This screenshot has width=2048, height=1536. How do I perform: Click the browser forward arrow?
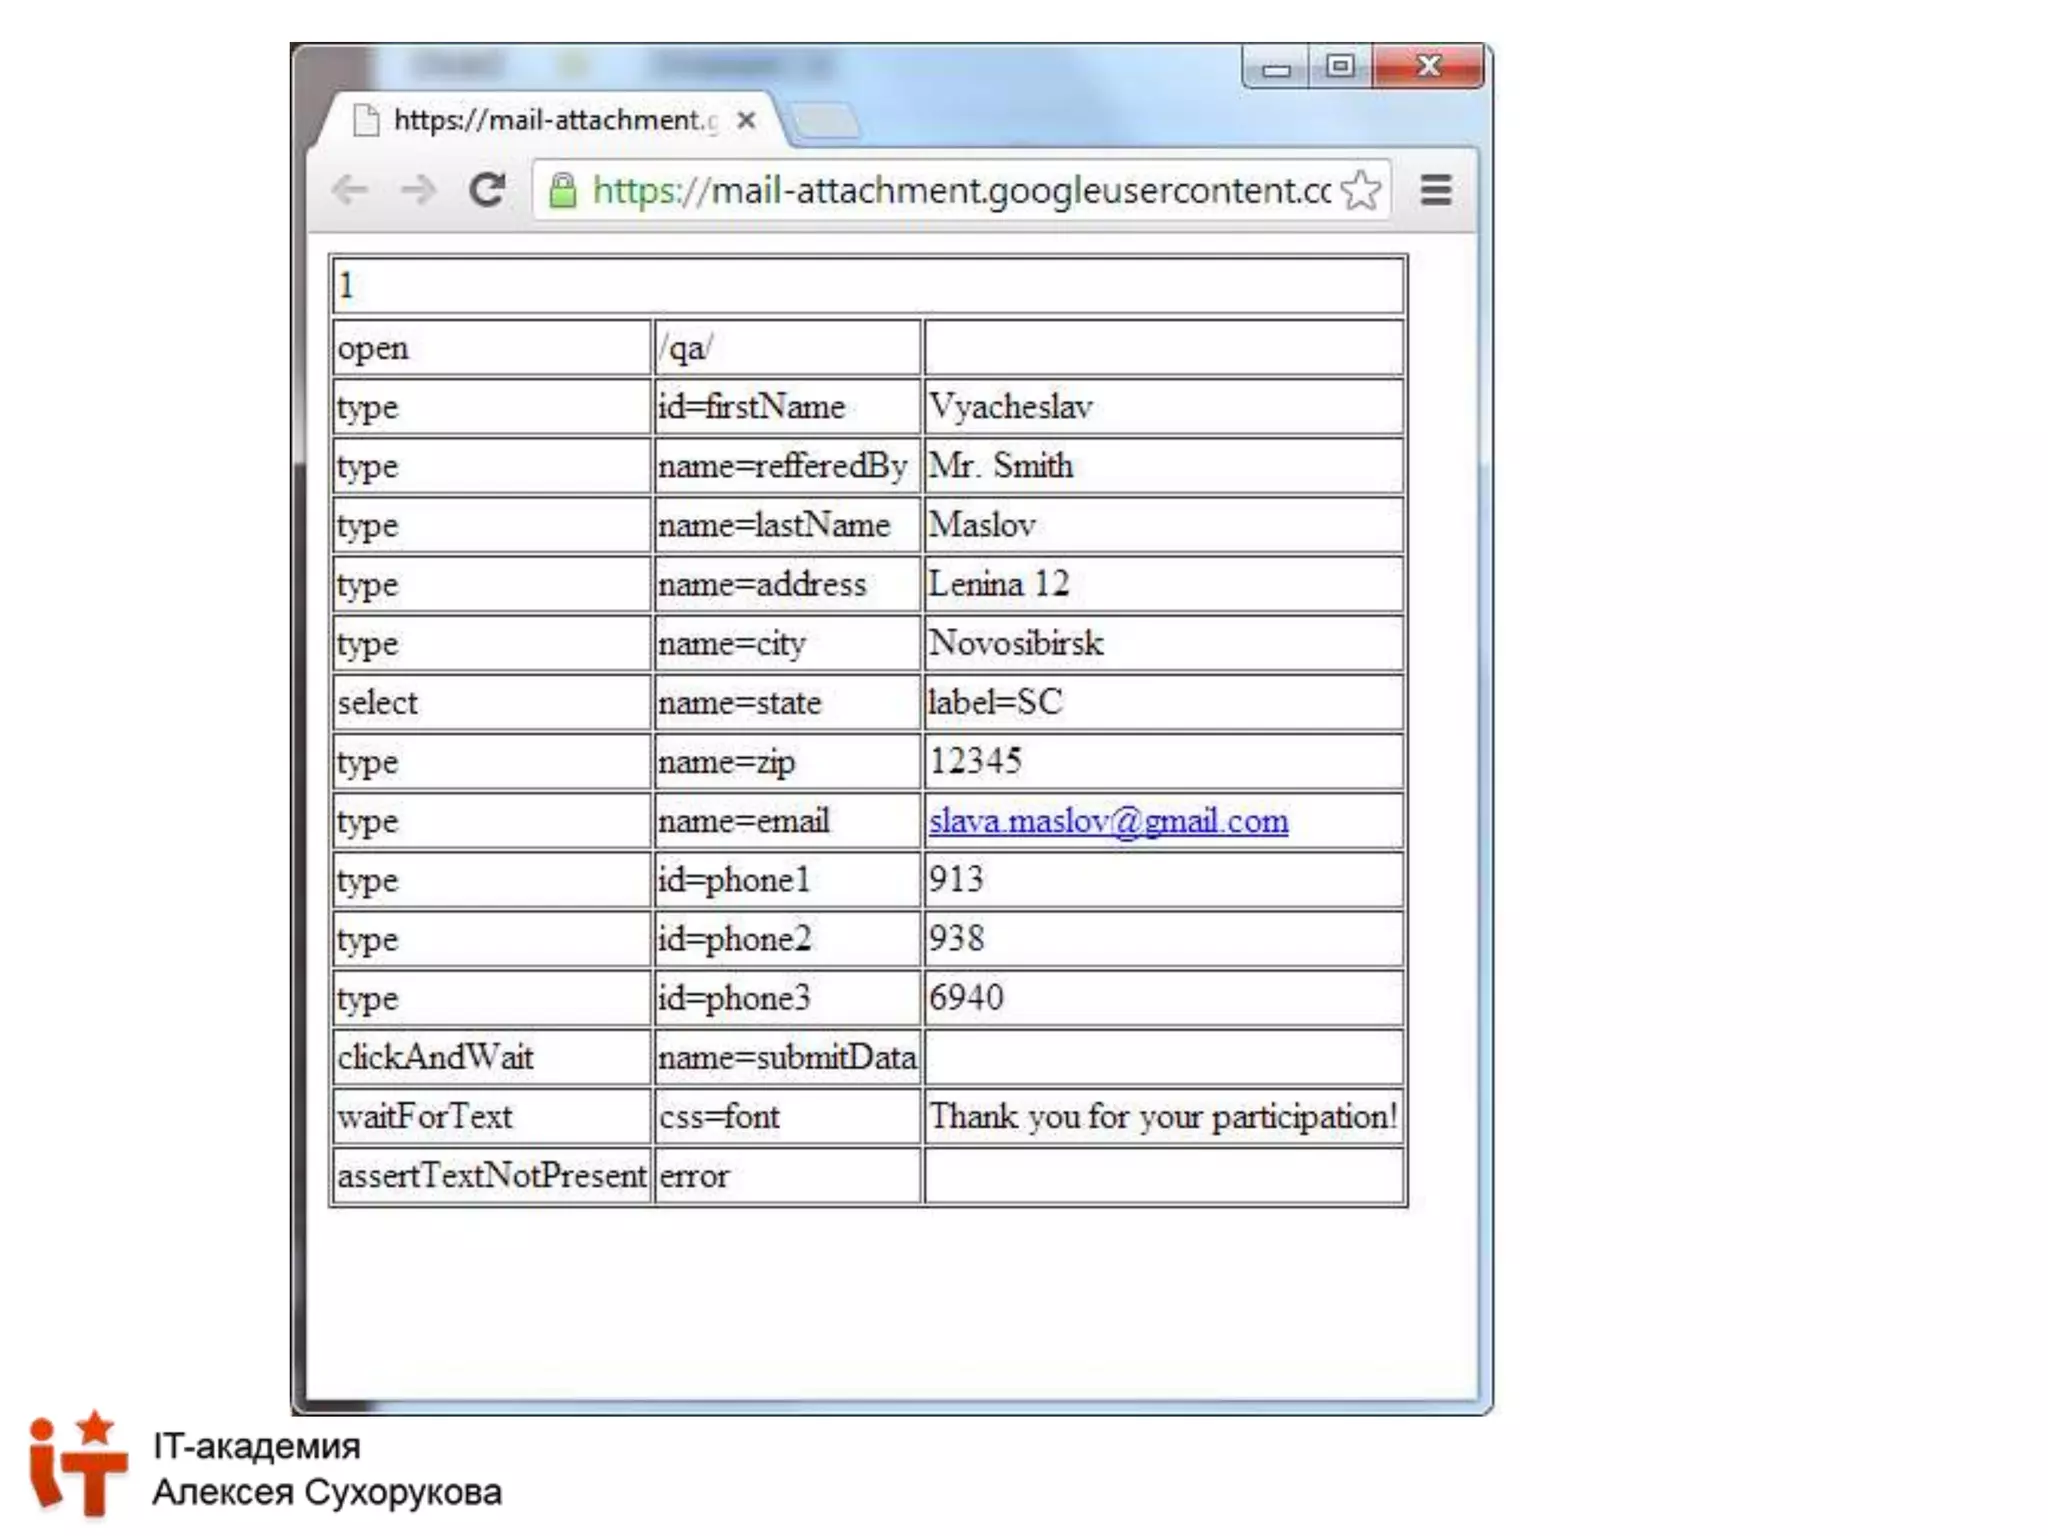tap(418, 190)
